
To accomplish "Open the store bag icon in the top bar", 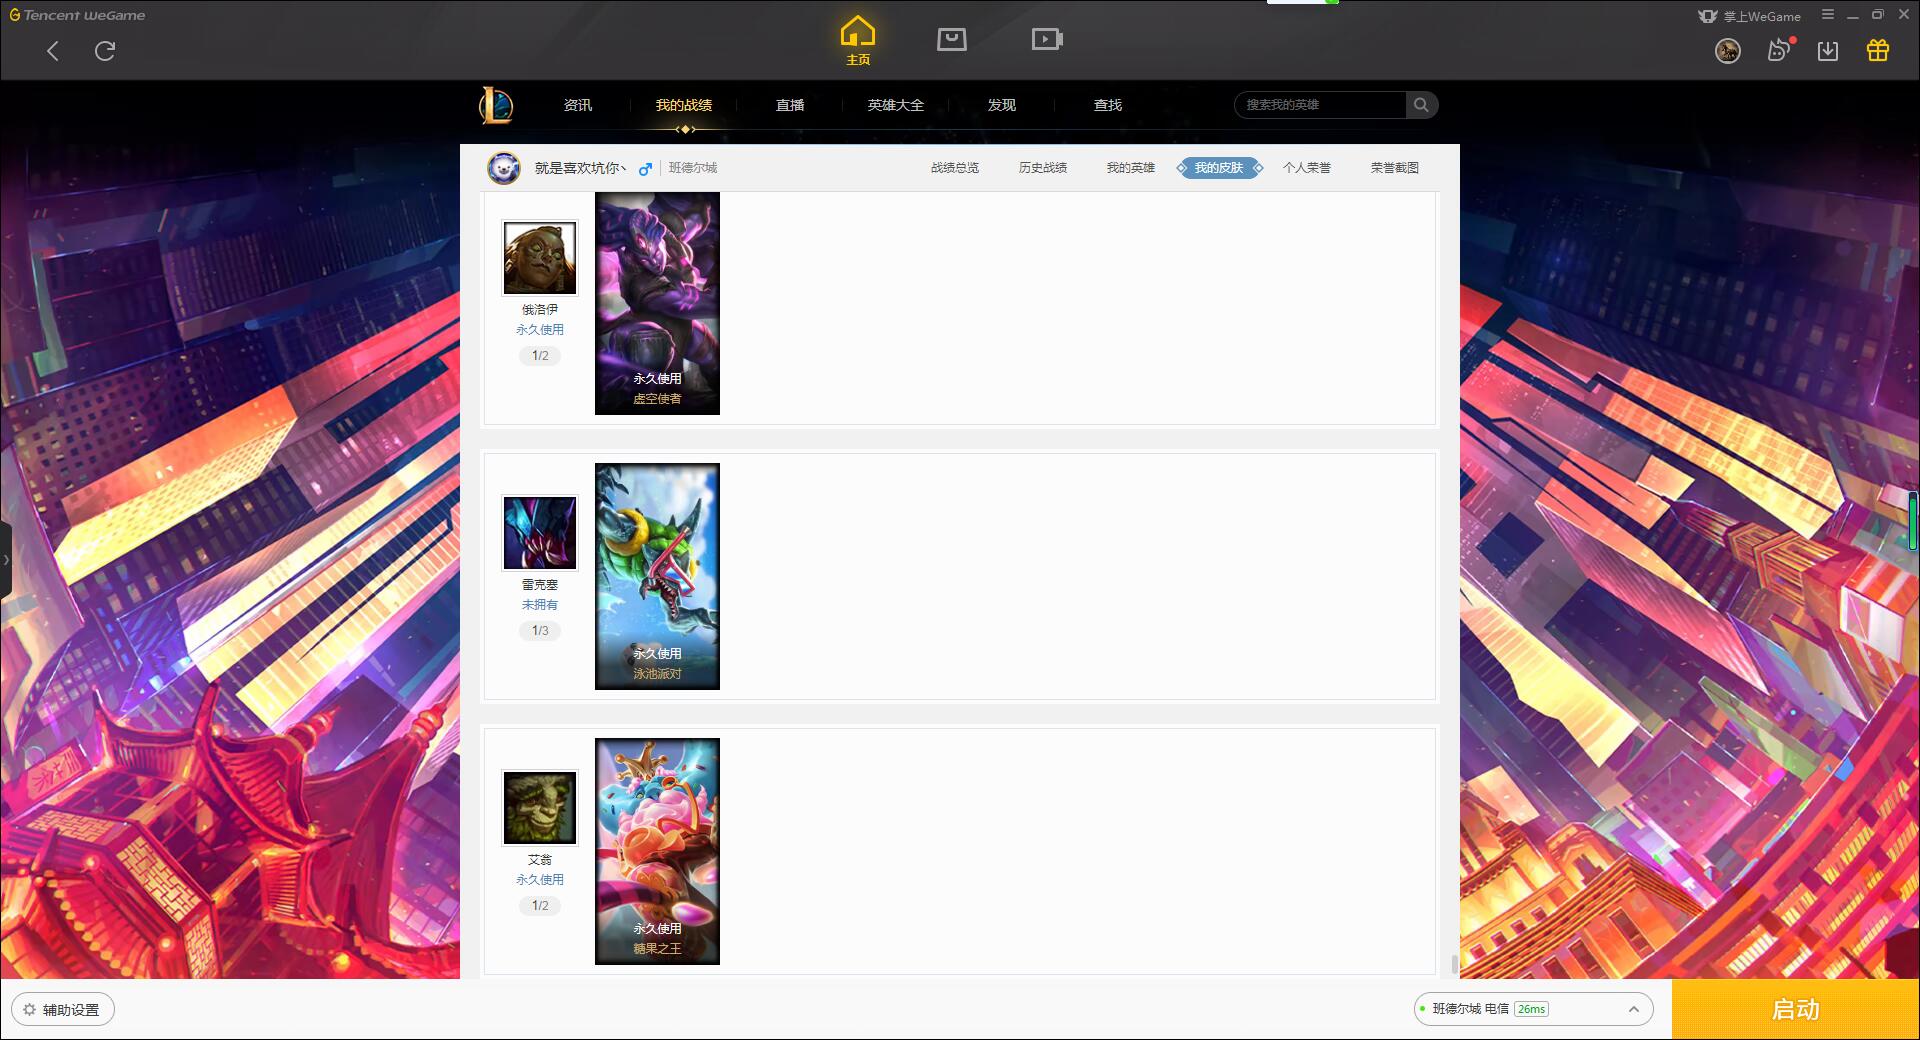I will point(951,39).
